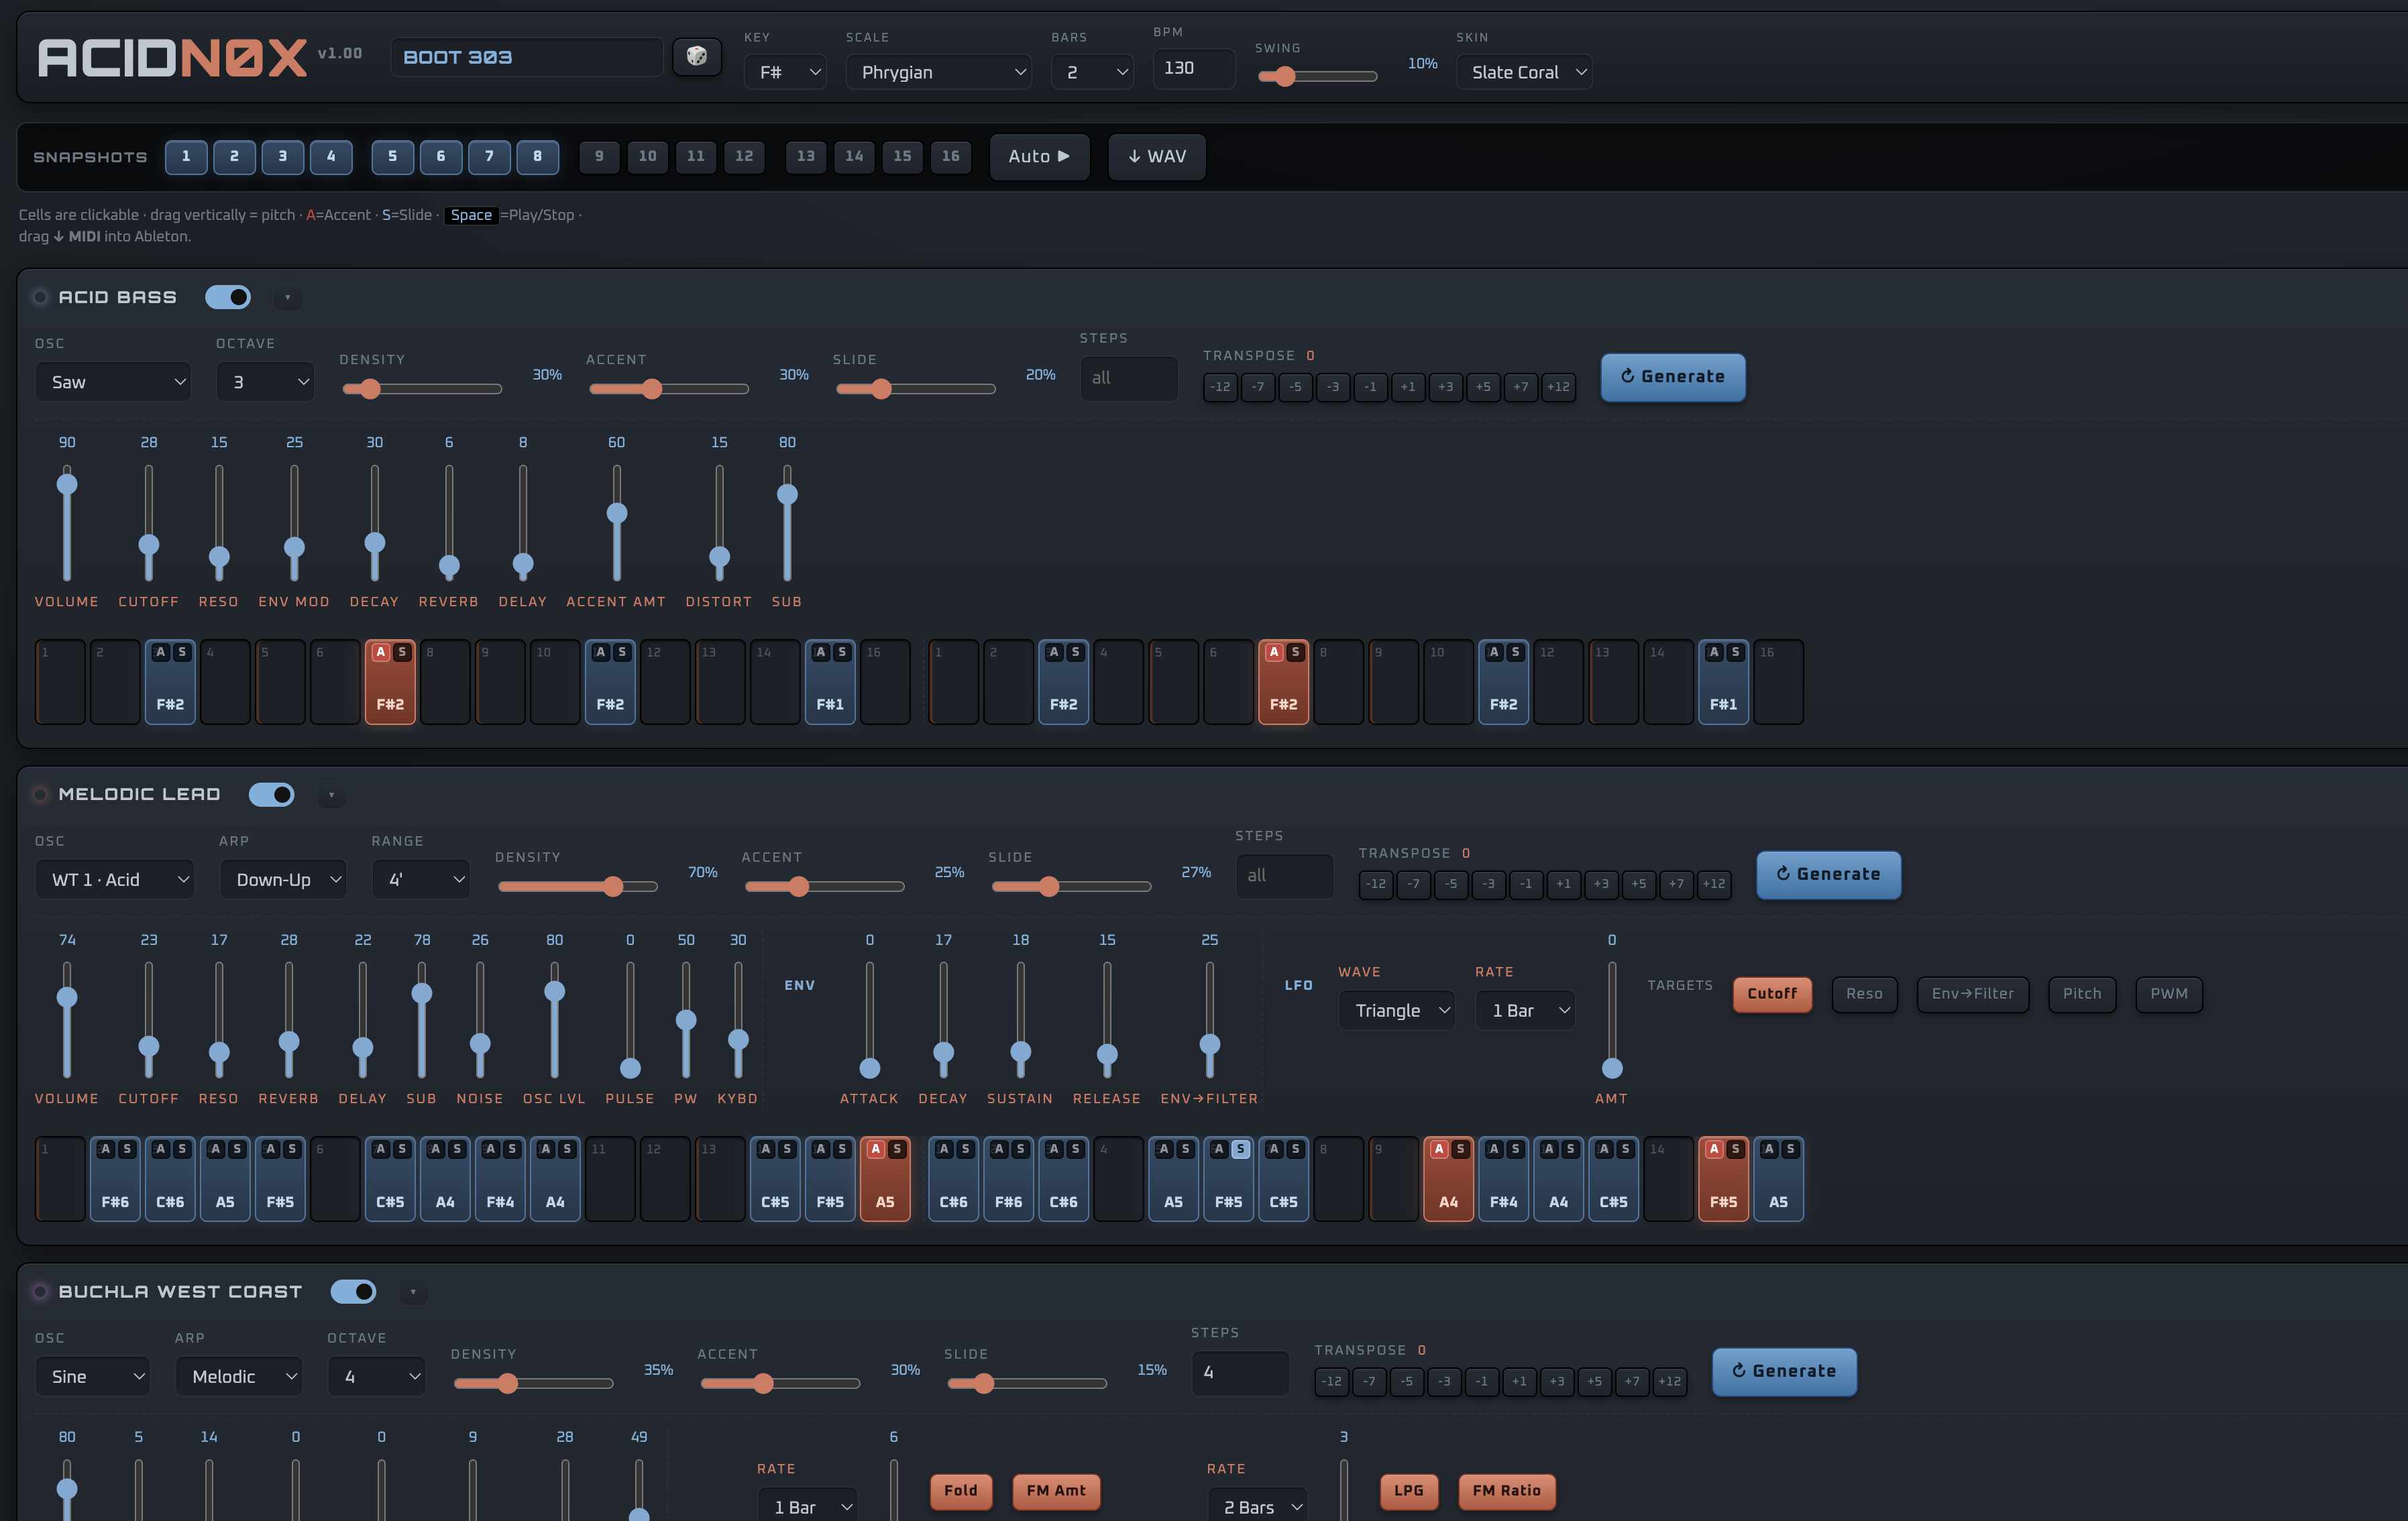This screenshot has width=2408, height=1521.
Task: Open the small Acid Bass options arrow
Action: (x=288, y=298)
